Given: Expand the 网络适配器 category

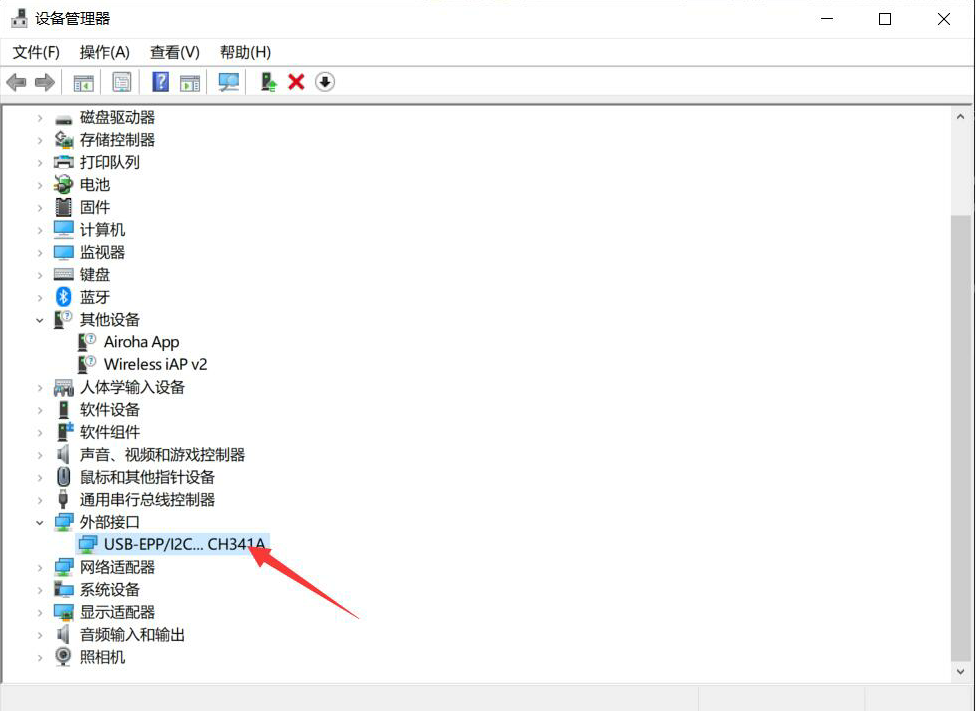Looking at the screenshot, I should tap(40, 567).
